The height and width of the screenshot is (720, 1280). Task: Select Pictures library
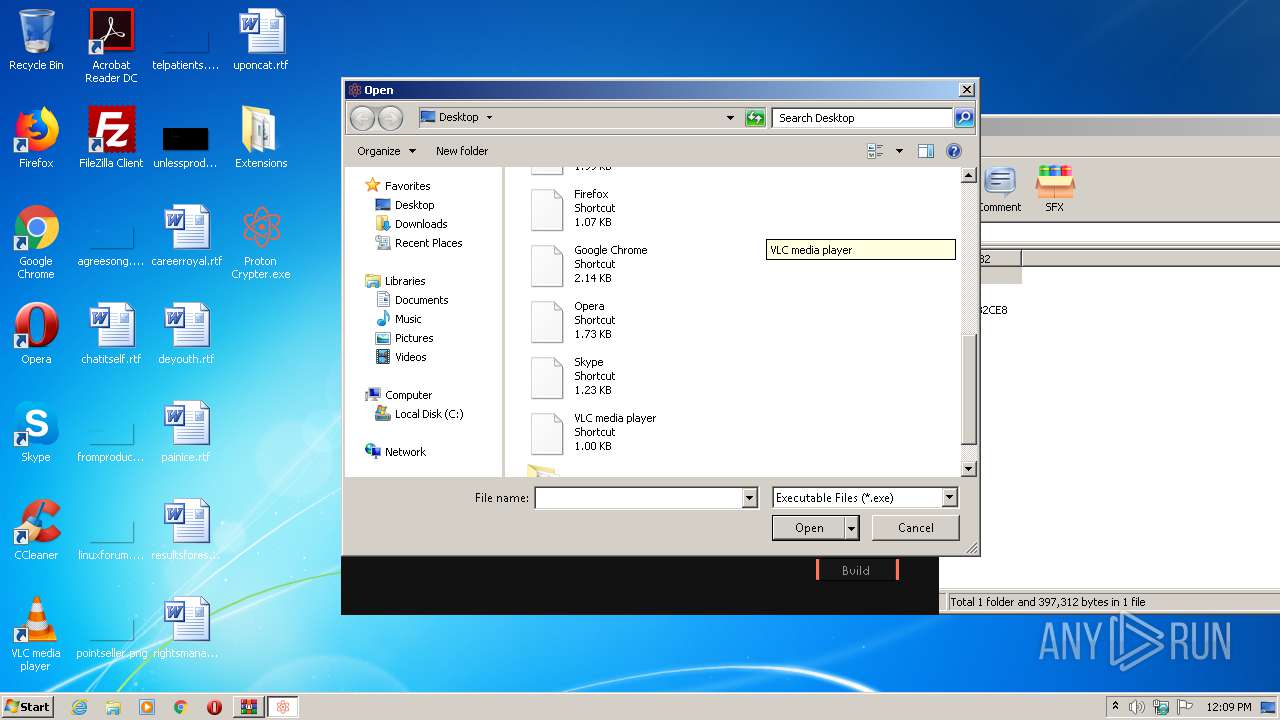click(x=404, y=338)
